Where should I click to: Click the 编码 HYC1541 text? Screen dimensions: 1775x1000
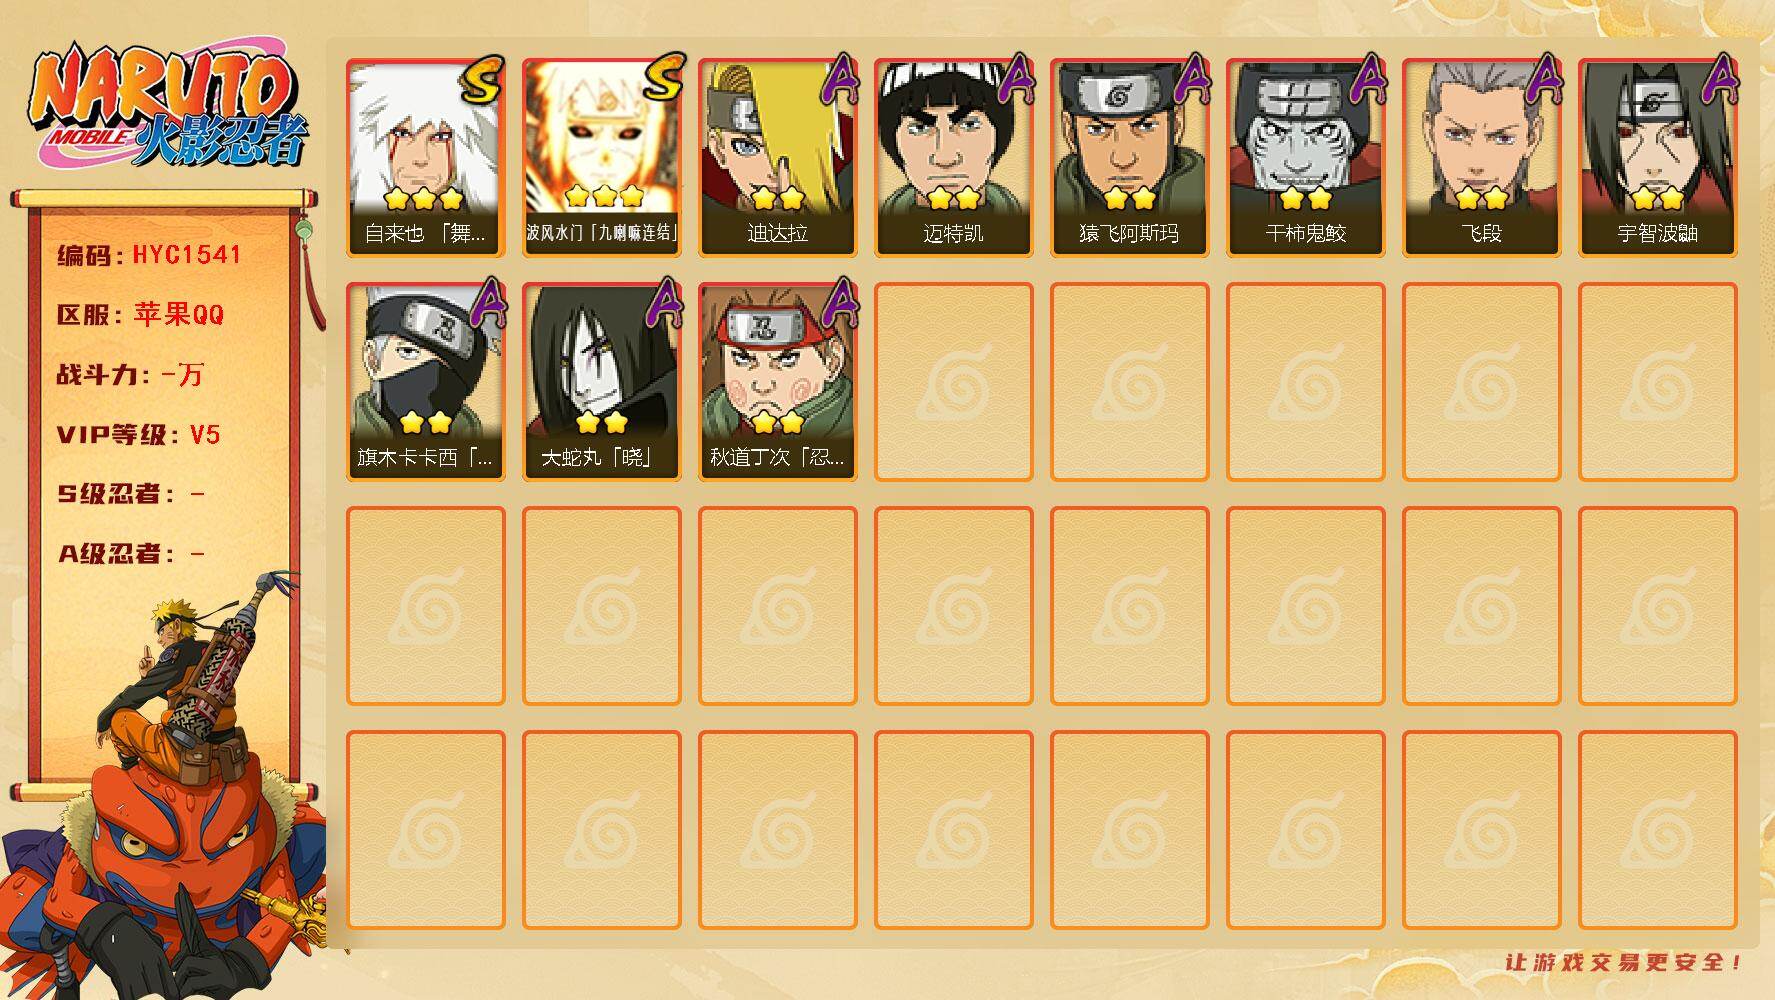(x=149, y=255)
